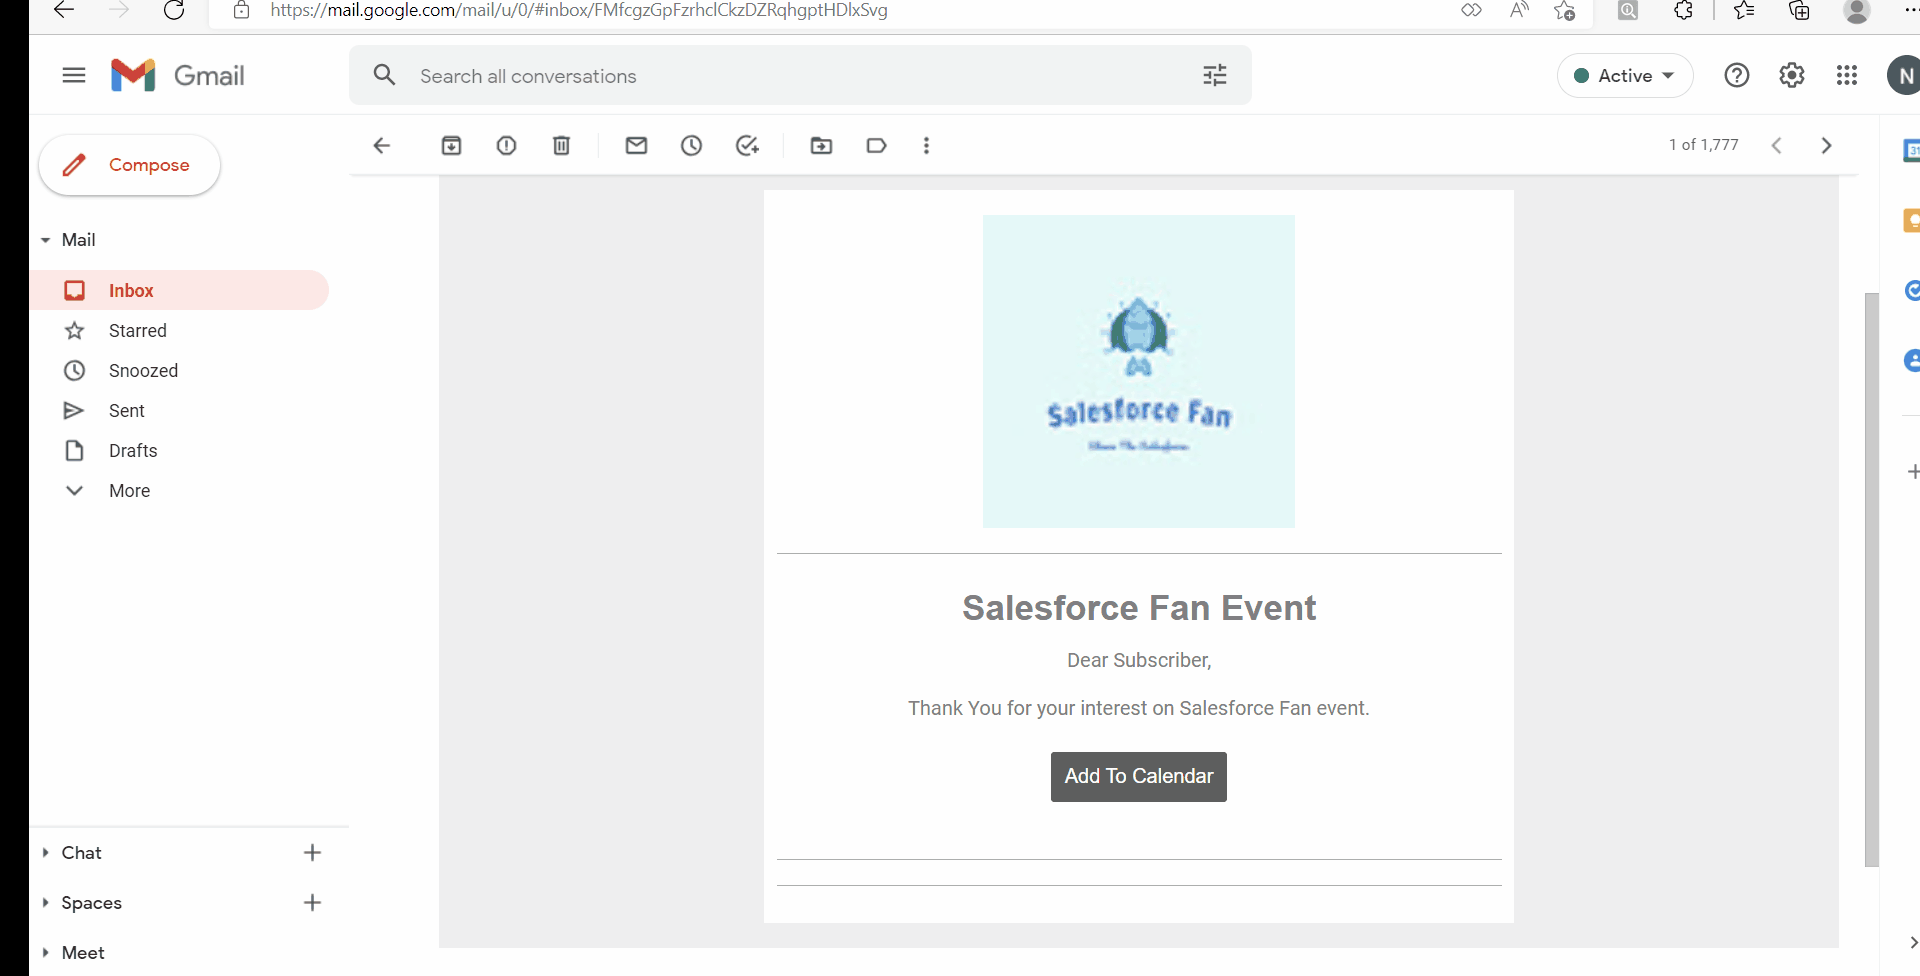The width and height of the screenshot is (1920, 976).
Task: Open the Active status dropdown
Action: coord(1625,76)
